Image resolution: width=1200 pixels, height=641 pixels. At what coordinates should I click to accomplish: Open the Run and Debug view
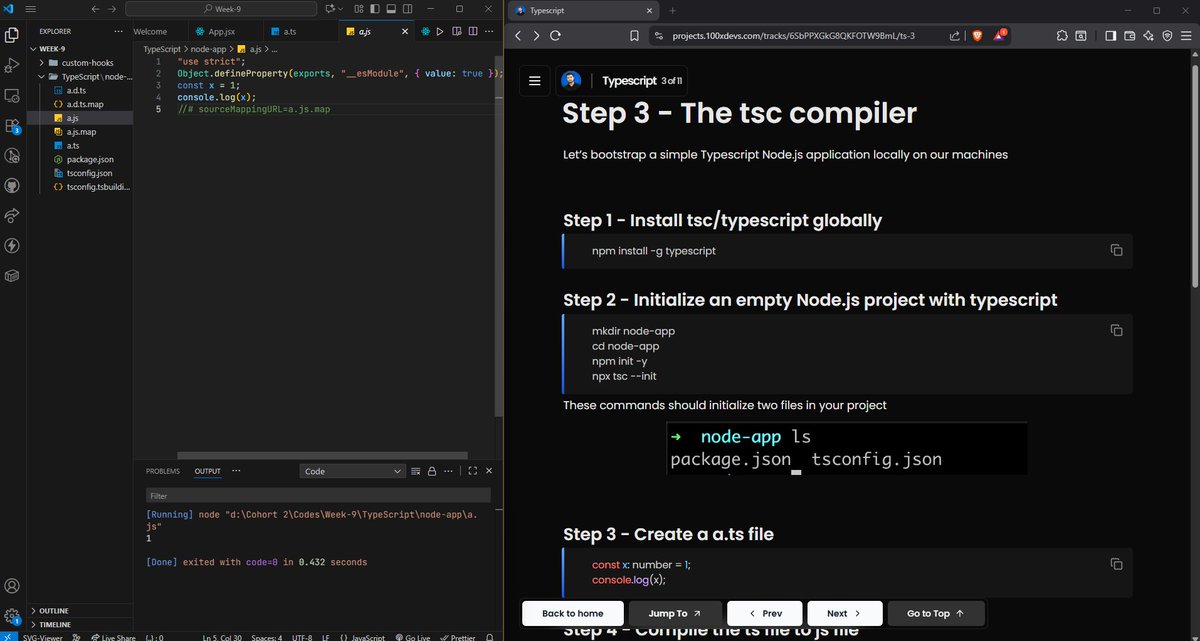pyautogui.click(x=12, y=65)
